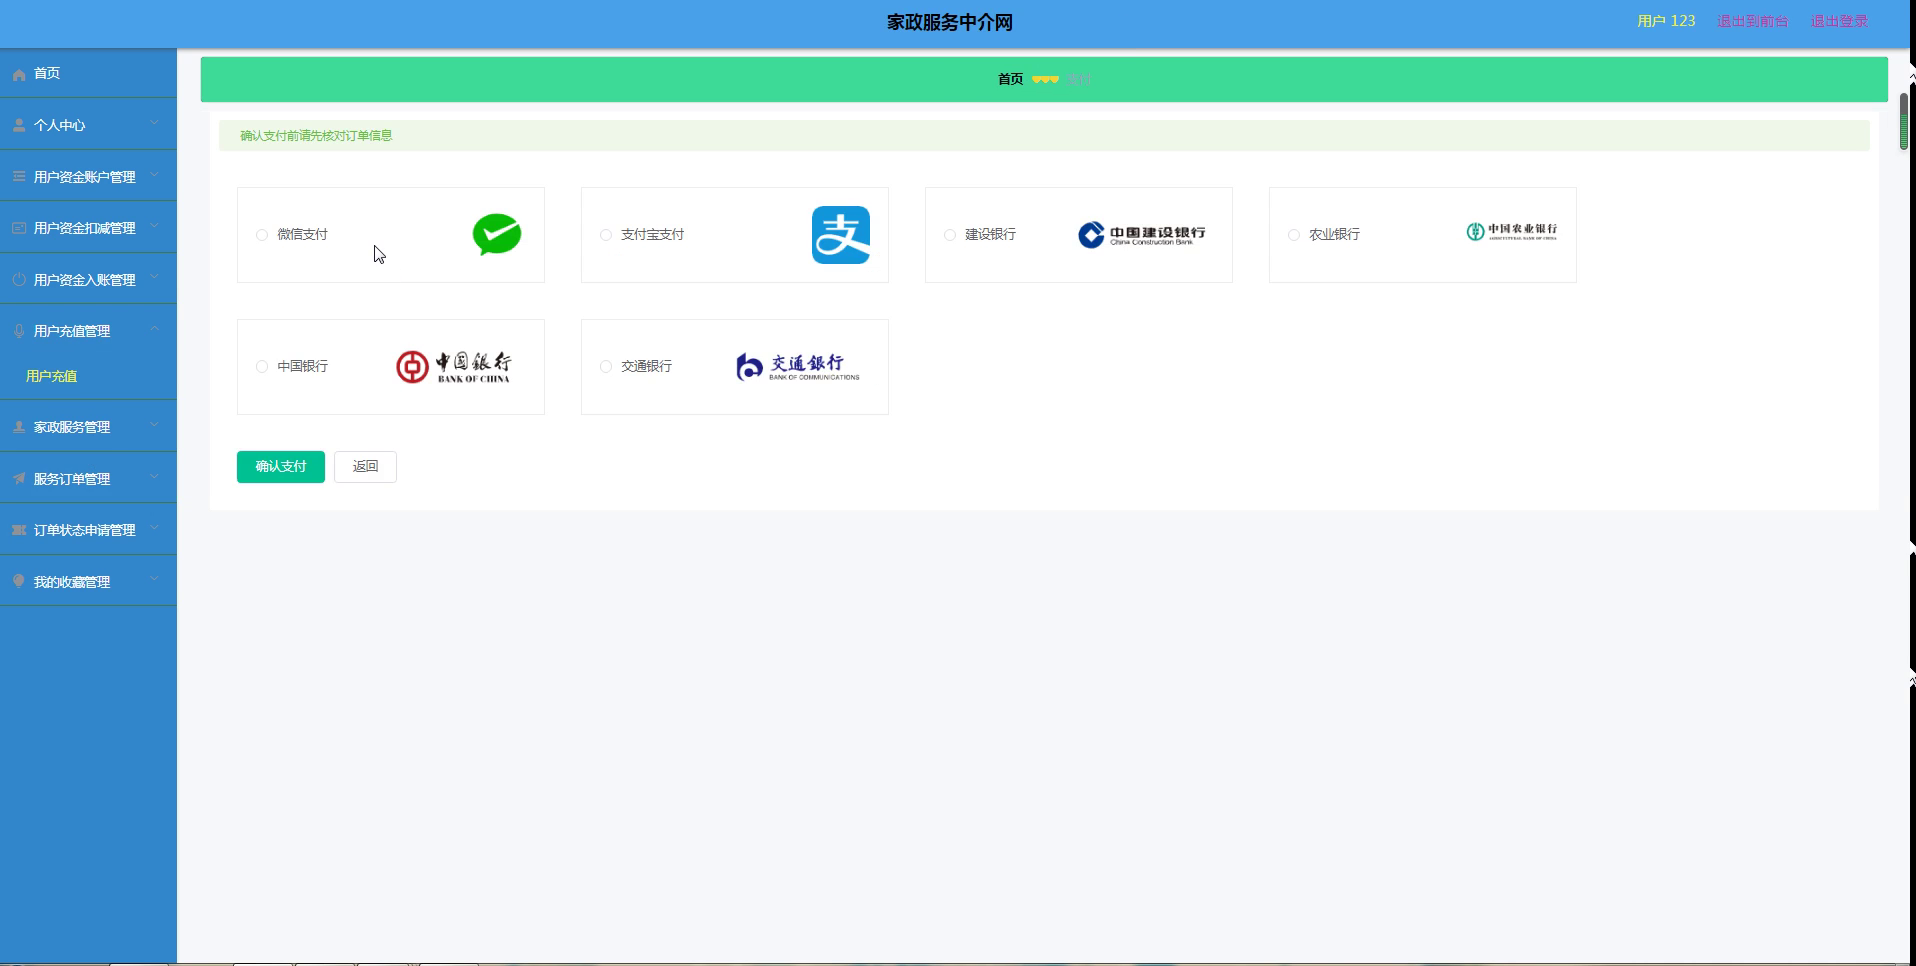Click the power icon next to 用户资金入账管理
This screenshot has width=1916, height=966.
click(19, 280)
